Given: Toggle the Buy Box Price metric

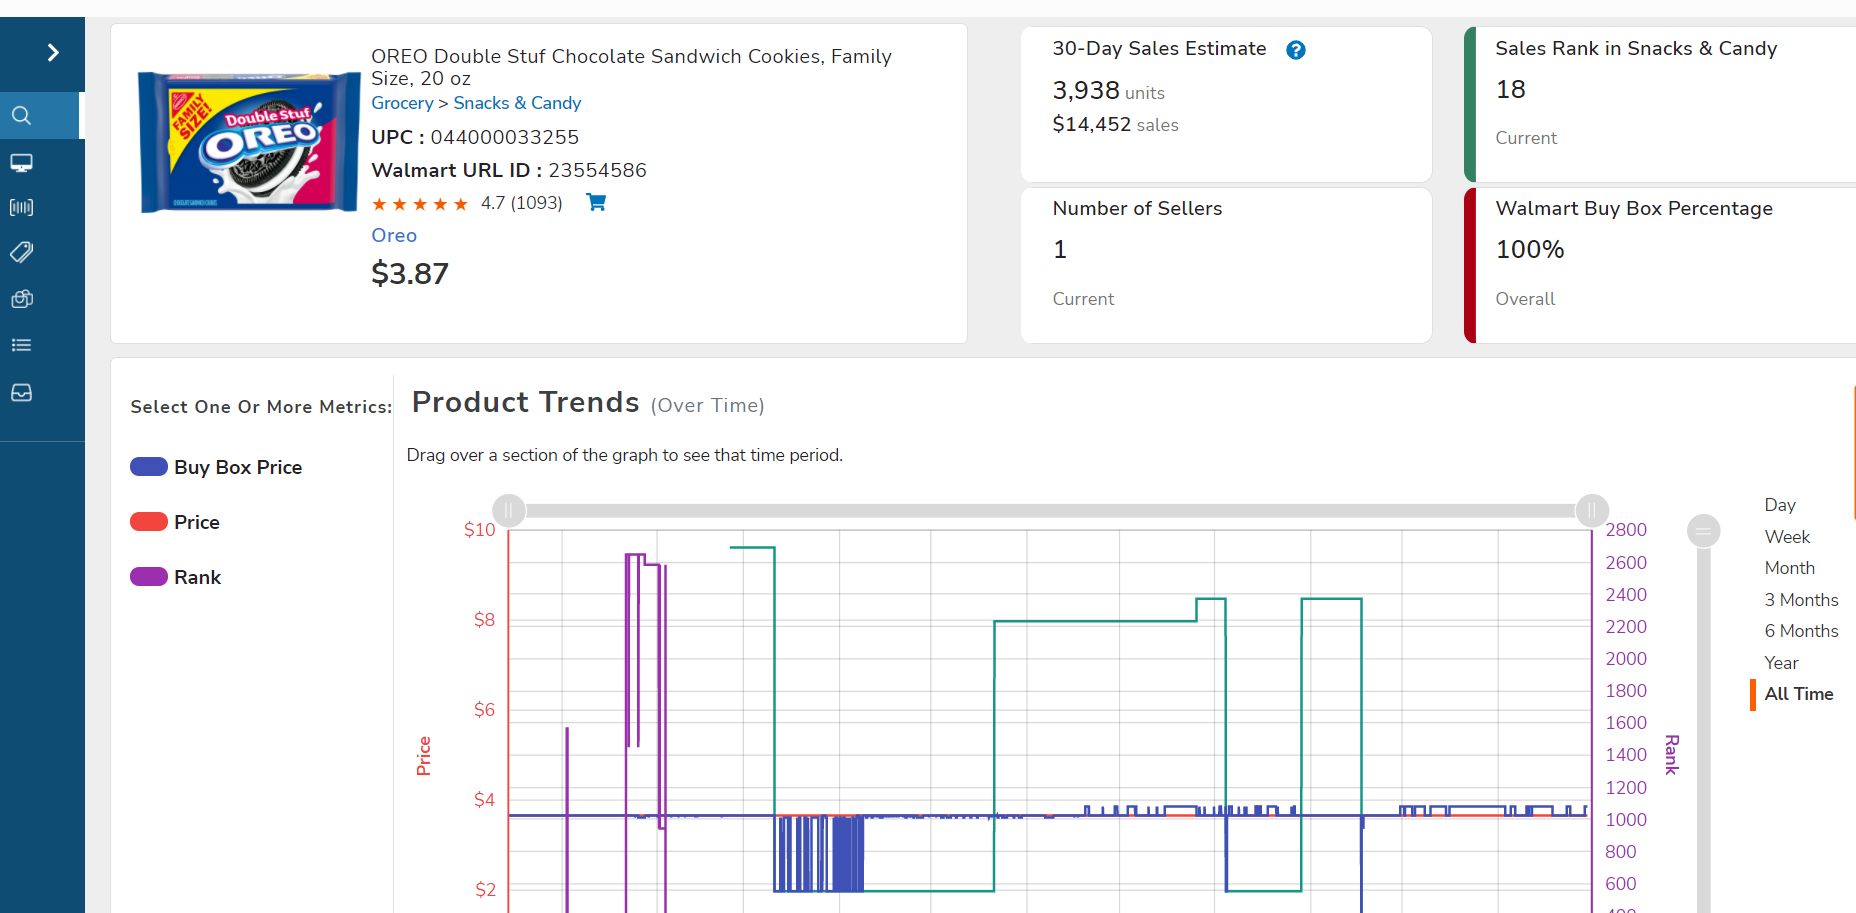Looking at the screenshot, I should [x=216, y=467].
